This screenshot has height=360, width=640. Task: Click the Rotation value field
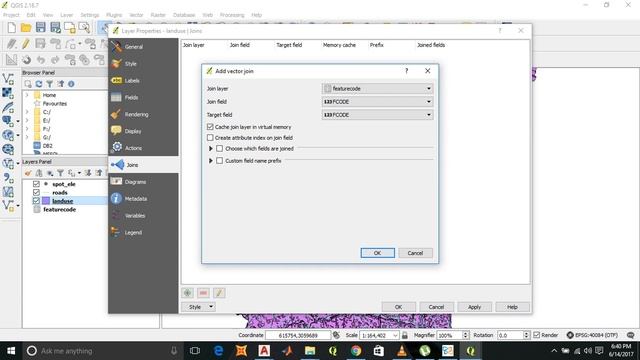(510, 335)
